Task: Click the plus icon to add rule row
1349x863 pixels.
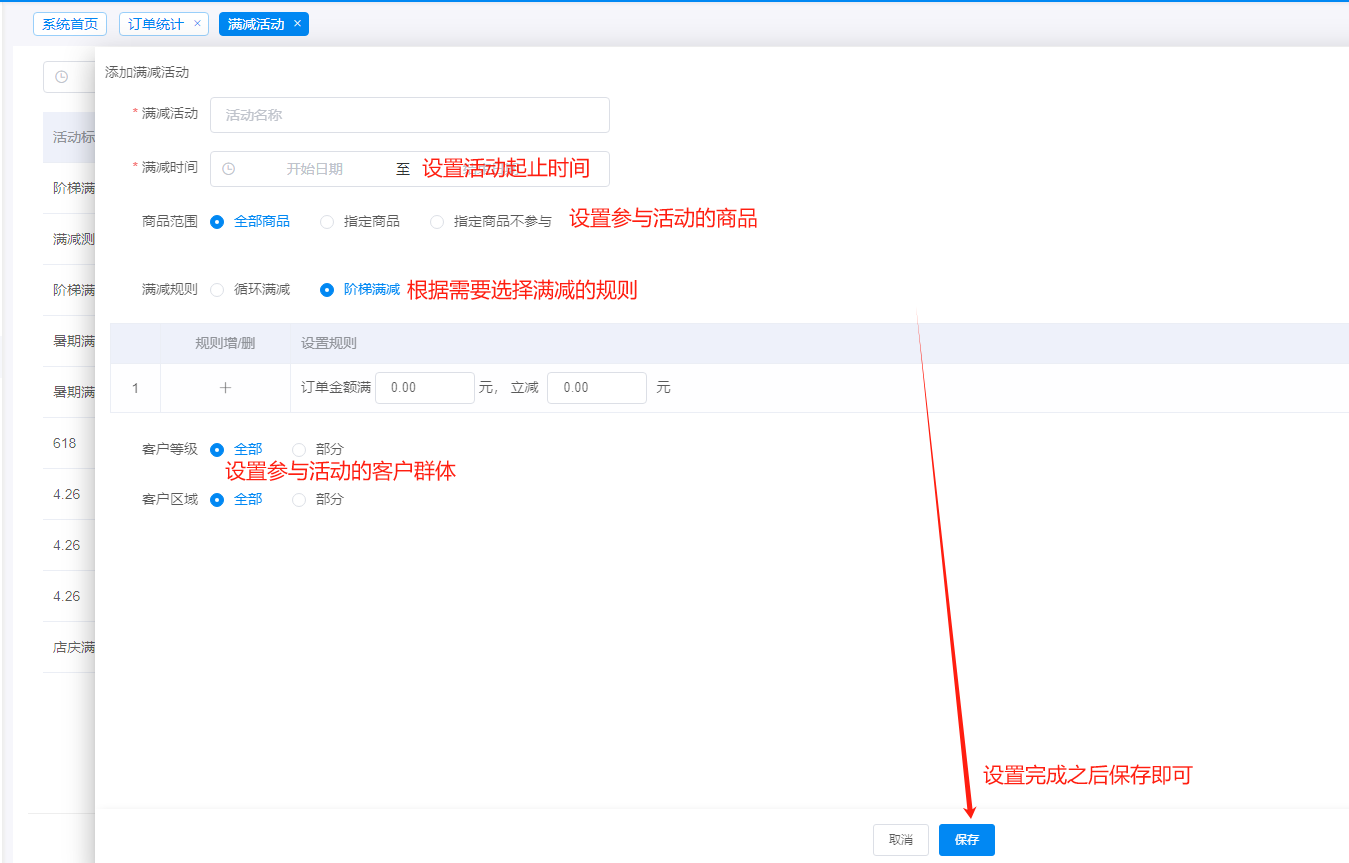Action: pos(225,388)
